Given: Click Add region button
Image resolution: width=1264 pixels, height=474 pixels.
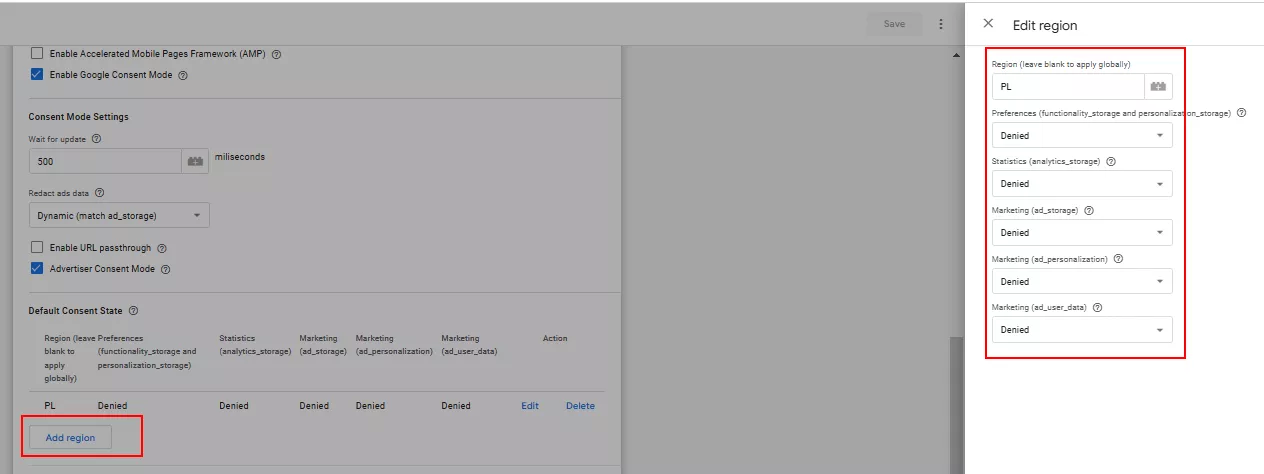Looking at the screenshot, I should (x=70, y=438).
